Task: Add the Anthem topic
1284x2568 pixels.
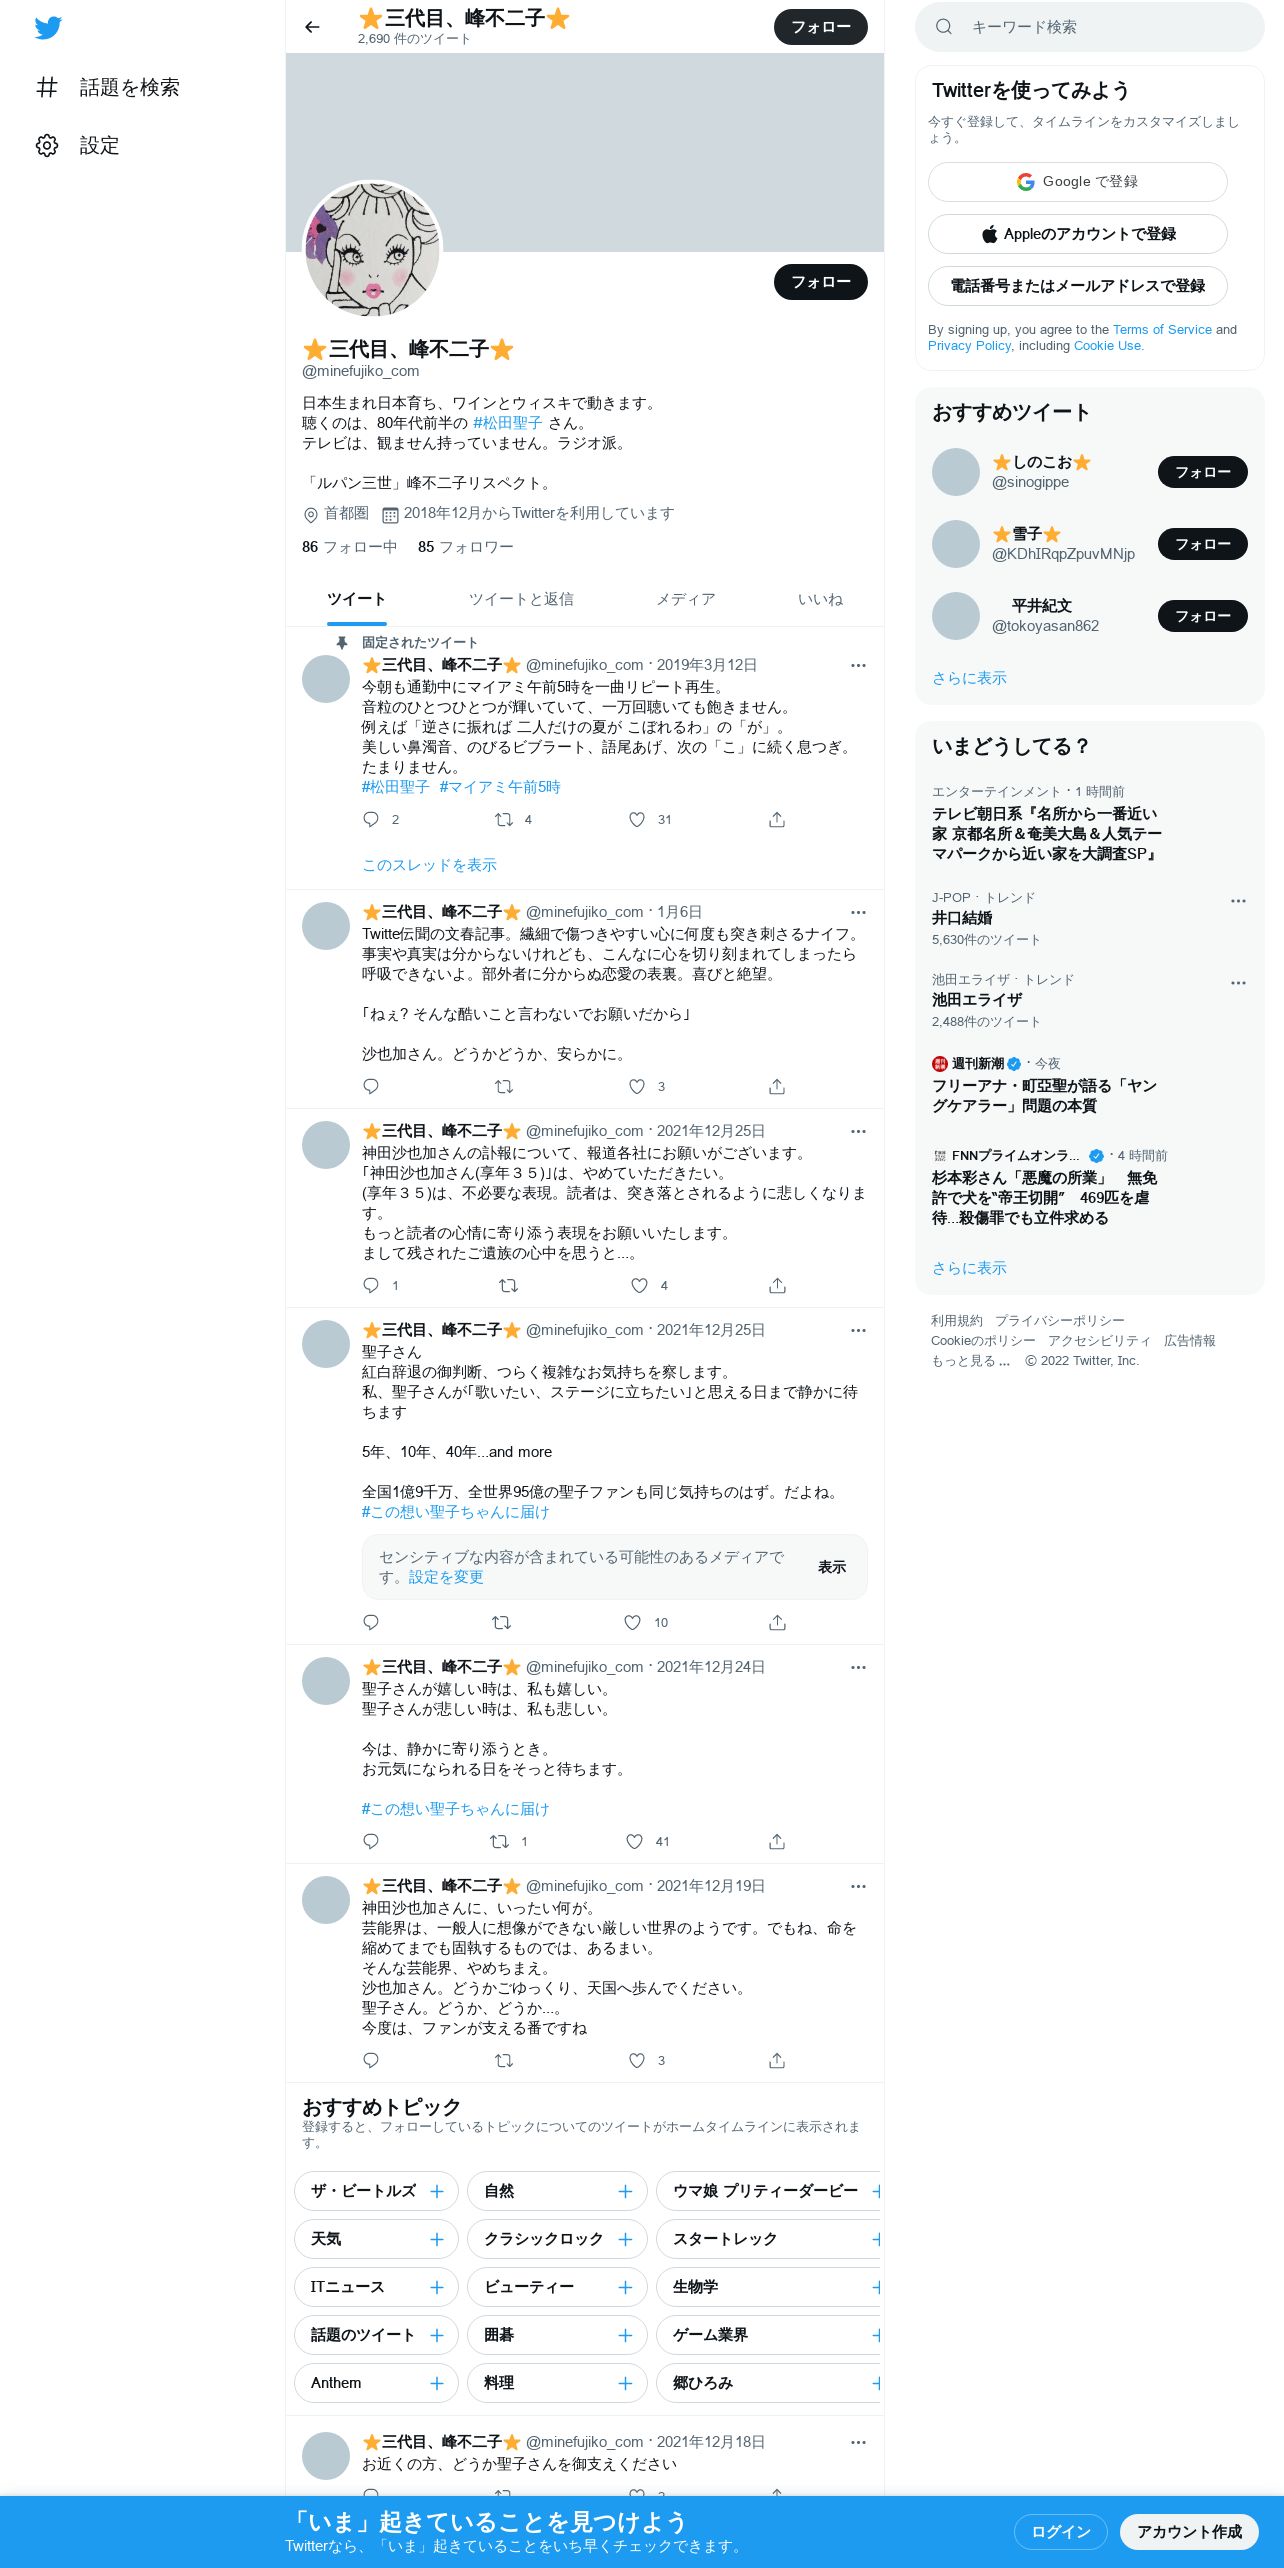Action: click(x=437, y=2383)
